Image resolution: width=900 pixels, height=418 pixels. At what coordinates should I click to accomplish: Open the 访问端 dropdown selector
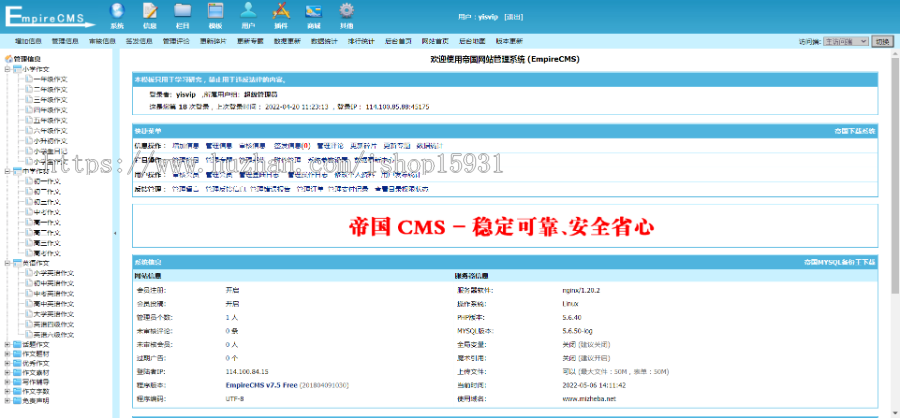click(845, 41)
